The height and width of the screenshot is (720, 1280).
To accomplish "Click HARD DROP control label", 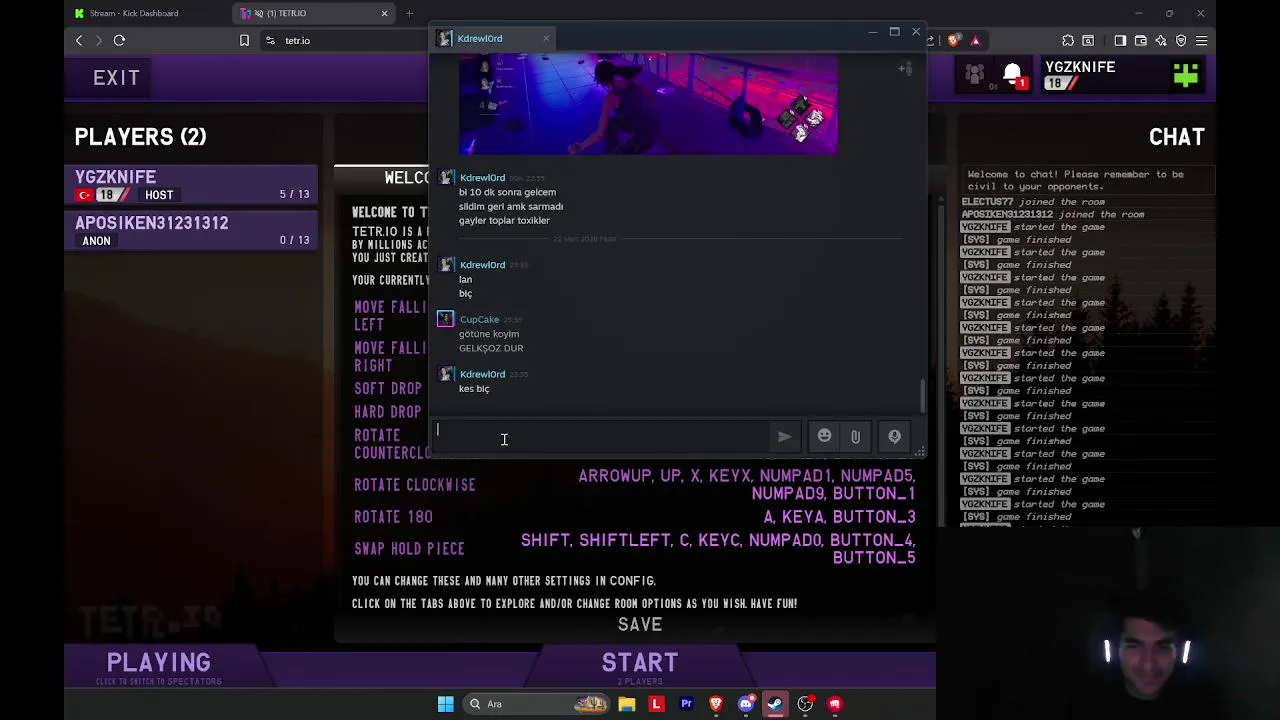I will [387, 412].
